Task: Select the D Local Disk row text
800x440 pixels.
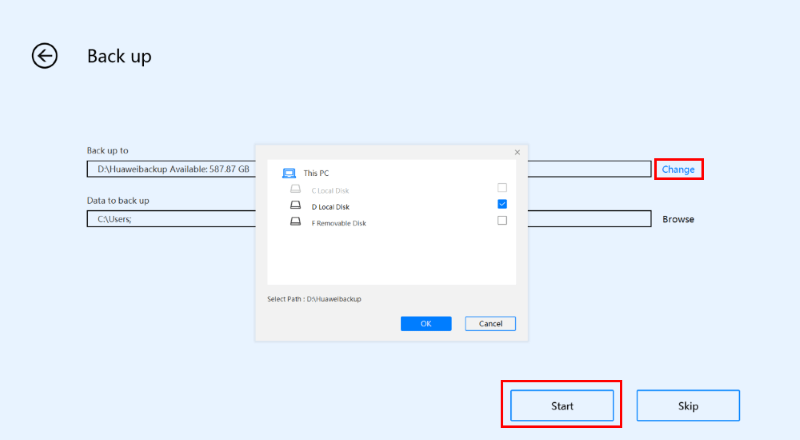Action: pos(331,207)
